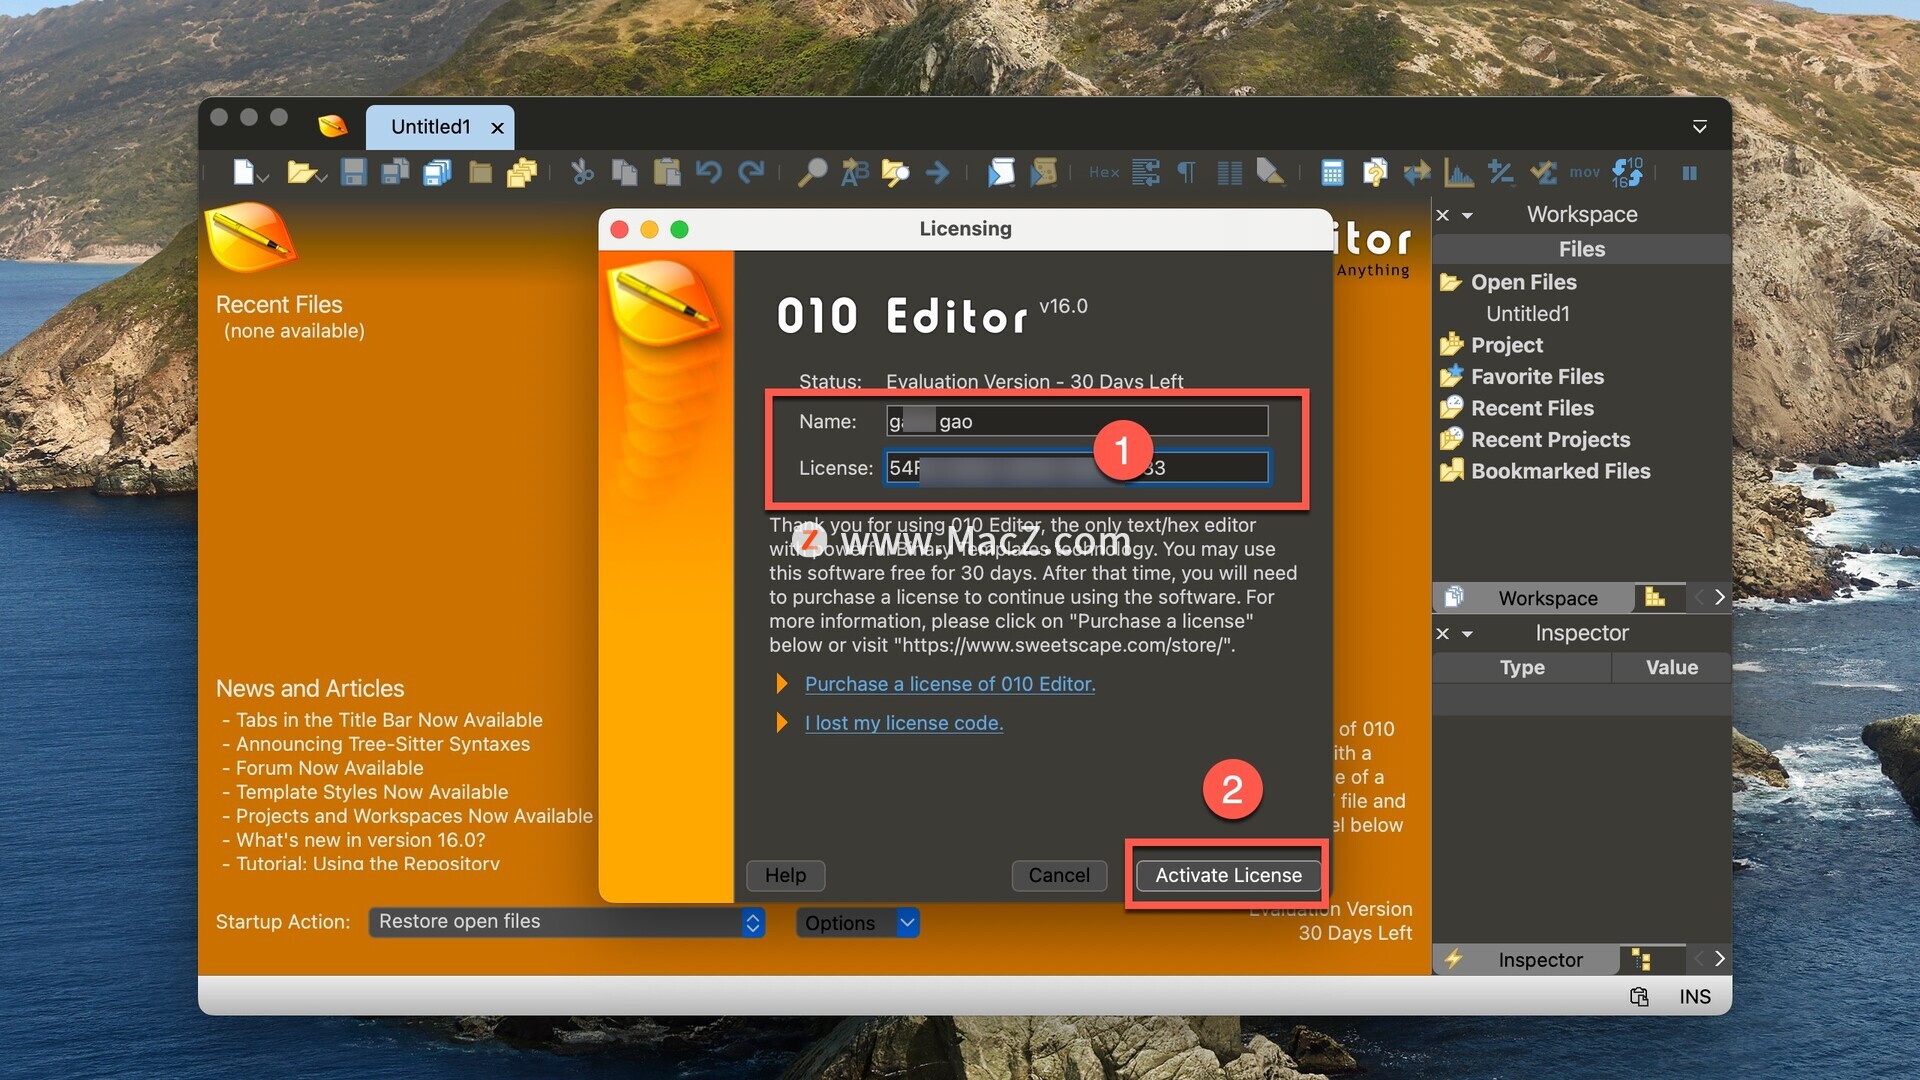This screenshot has height=1080, width=1920.
Task: Click the base converter 10/16 icon
Action: click(x=1627, y=172)
